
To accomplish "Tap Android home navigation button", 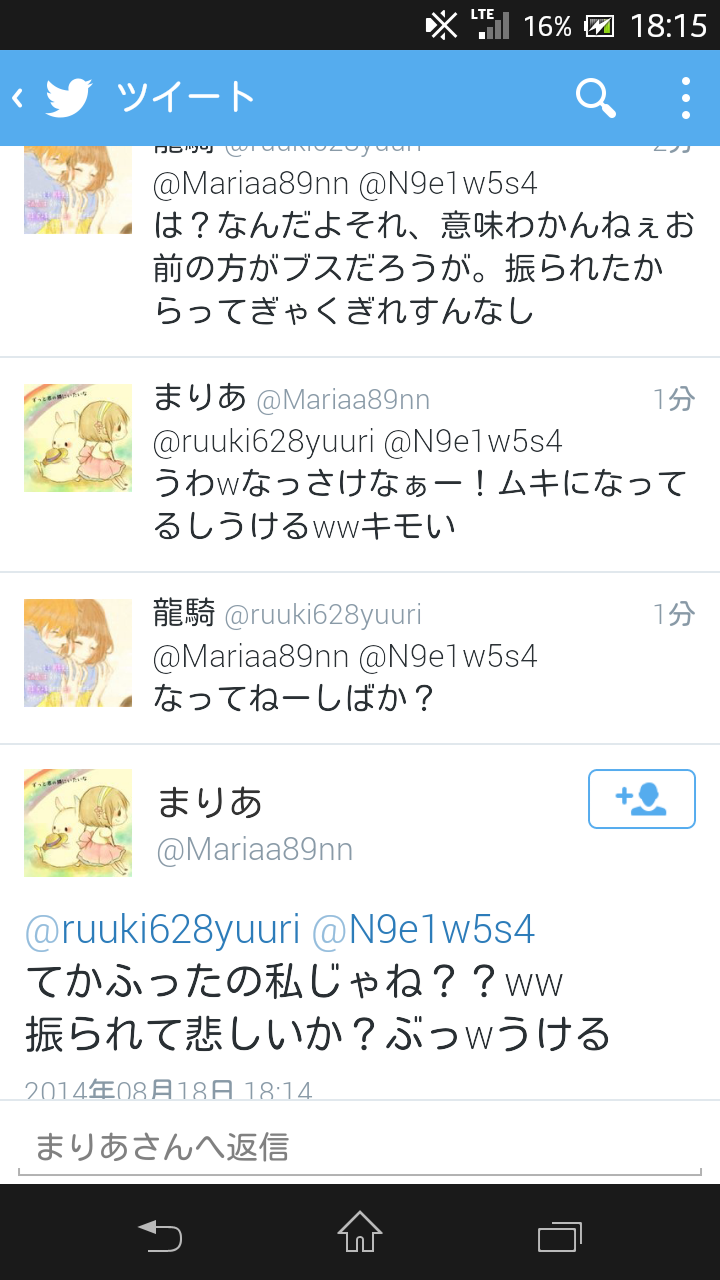I will tap(360, 1232).
